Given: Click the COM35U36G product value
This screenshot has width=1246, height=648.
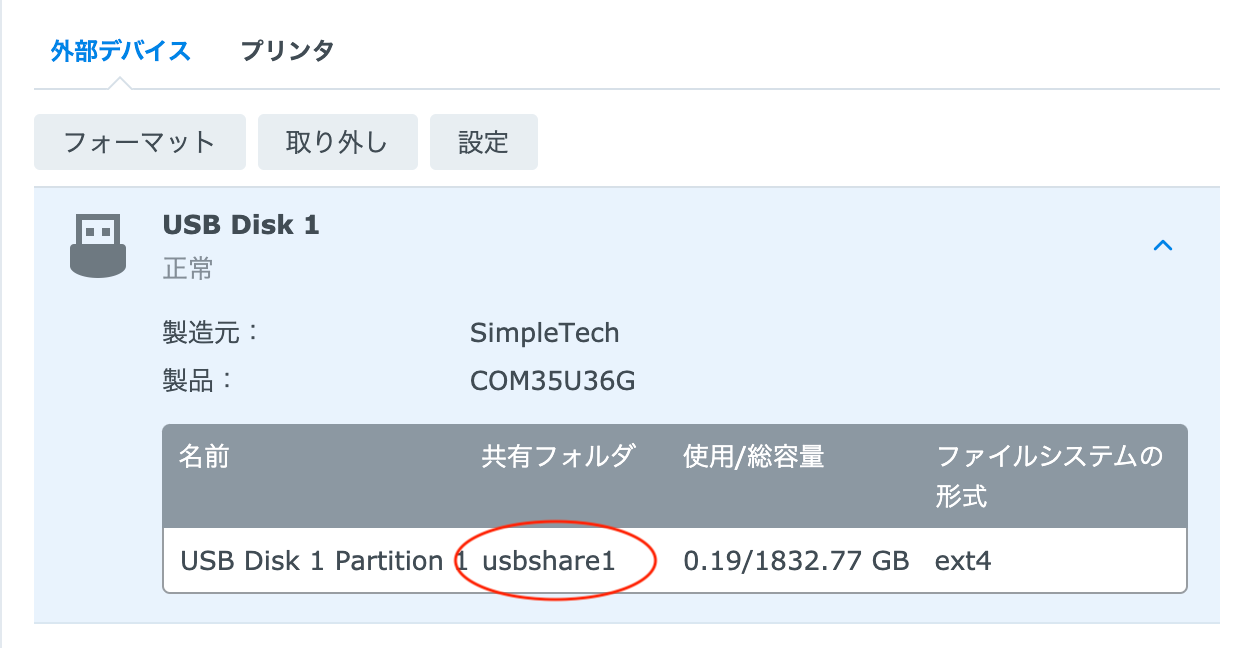Looking at the screenshot, I should (x=553, y=381).
